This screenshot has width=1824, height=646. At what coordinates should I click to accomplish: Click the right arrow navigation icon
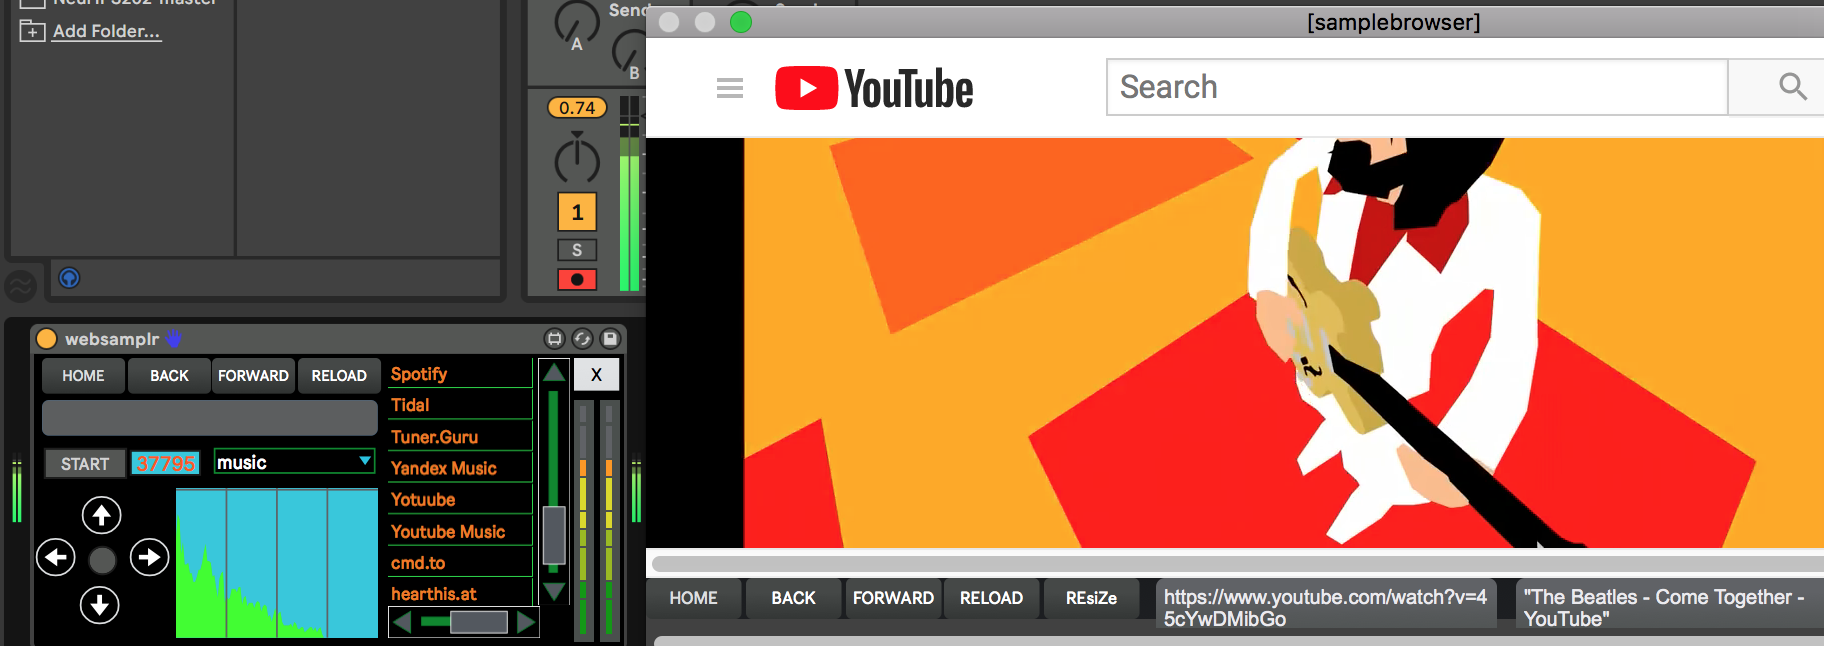pos(149,557)
